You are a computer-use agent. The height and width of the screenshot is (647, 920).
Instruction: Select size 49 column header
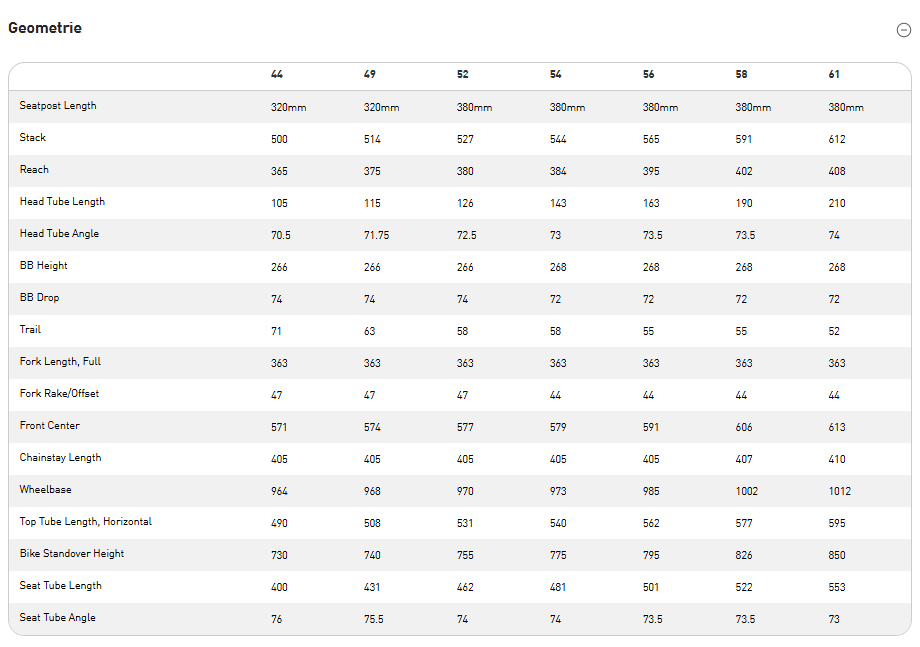(x=370, y=75)
